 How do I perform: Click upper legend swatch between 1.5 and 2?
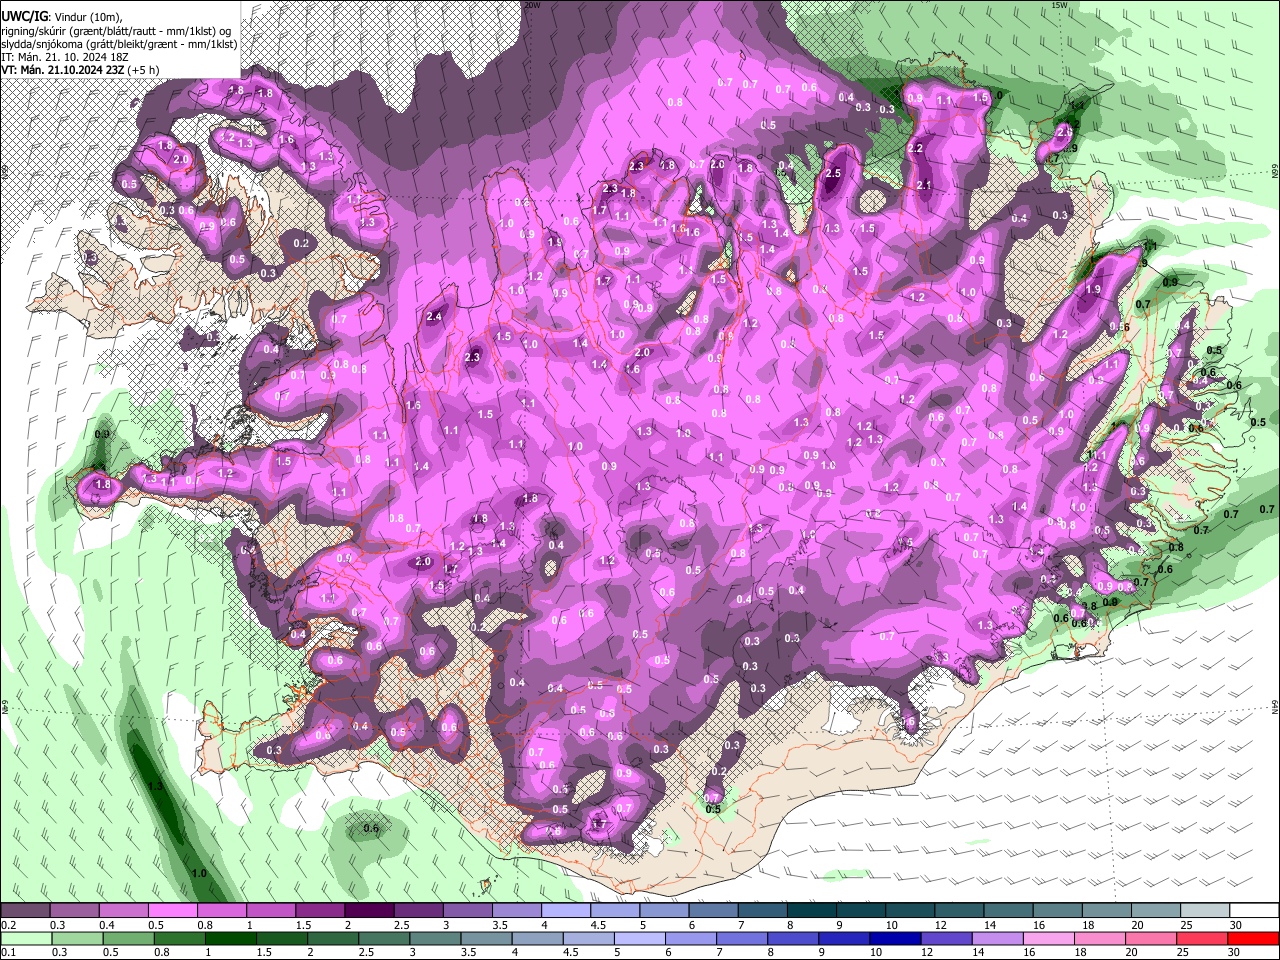[319, 911]
